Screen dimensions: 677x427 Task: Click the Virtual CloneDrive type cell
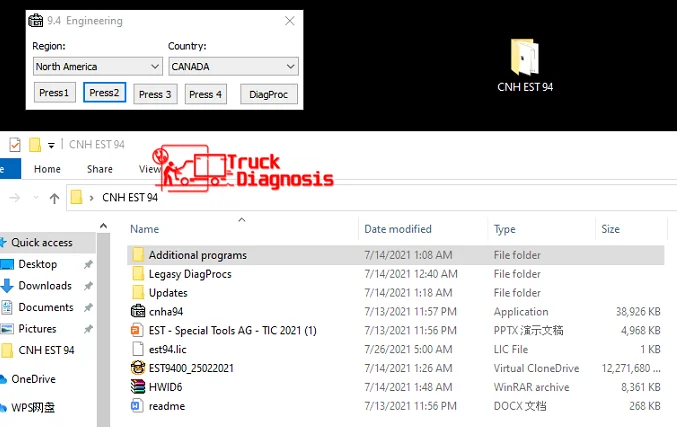pos(536,368)
